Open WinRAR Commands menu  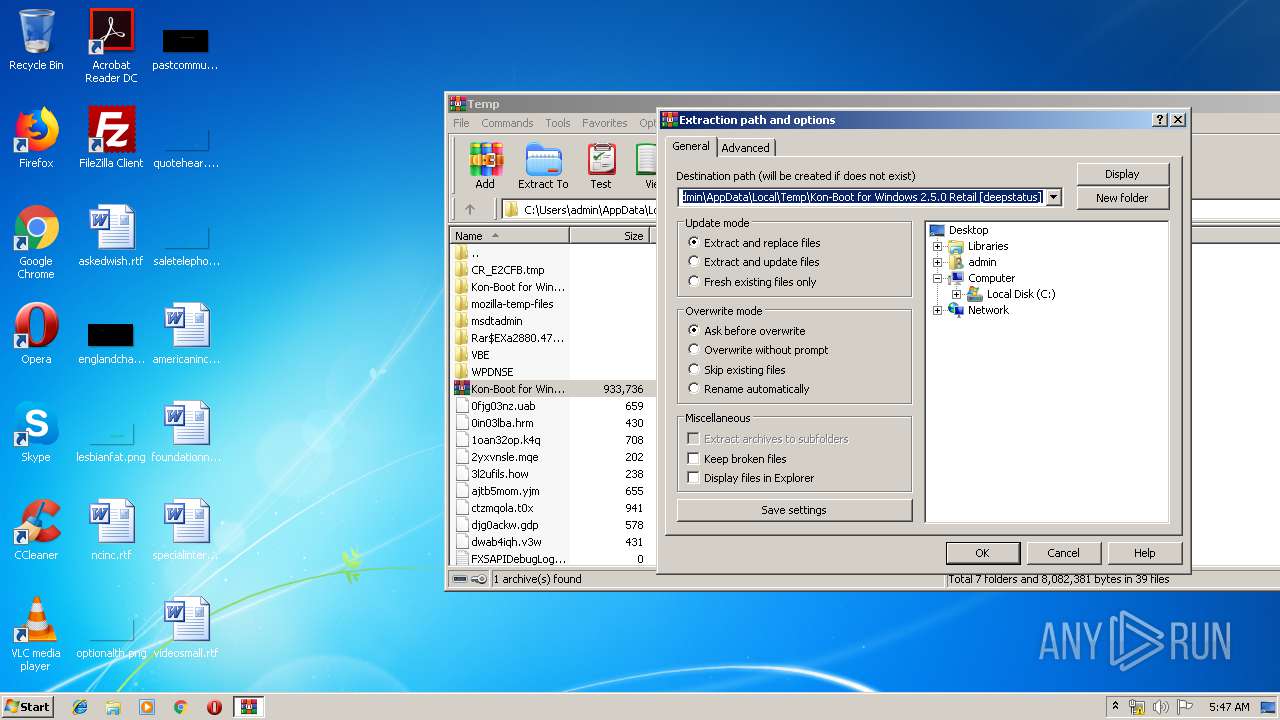click(x=507, y=123)
